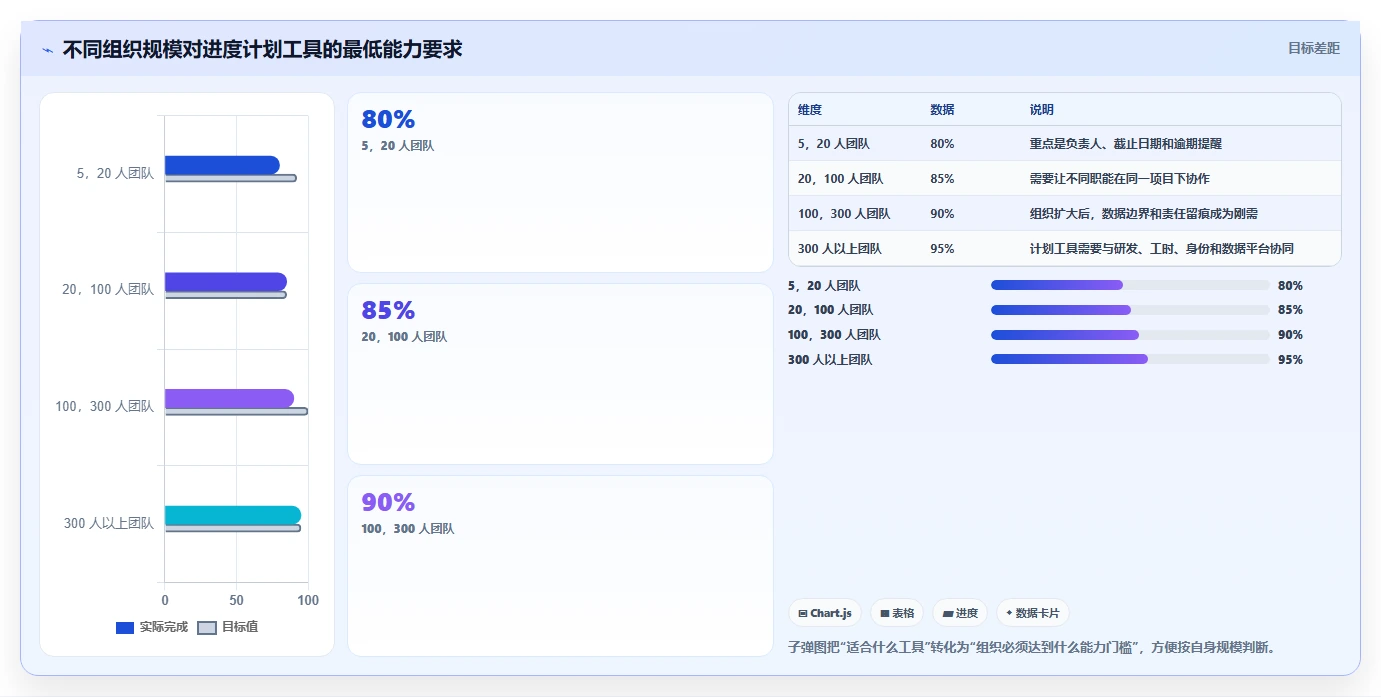Click table cell 100，300 人团队
Viewport: 1381px width, 697px height.
pyautogui.click(x=844, y=214)
